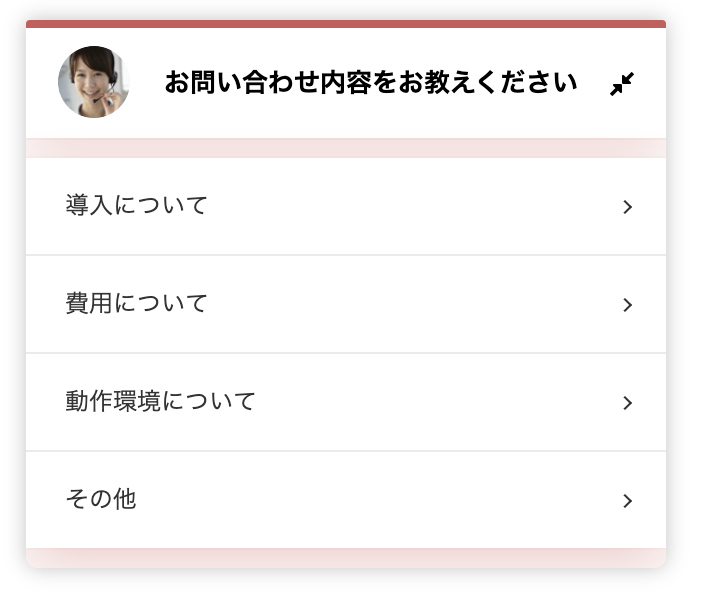Click the pink band below the header
This screenshot has height=596, width=704.
pyautogui.click(x=346, y=148)
